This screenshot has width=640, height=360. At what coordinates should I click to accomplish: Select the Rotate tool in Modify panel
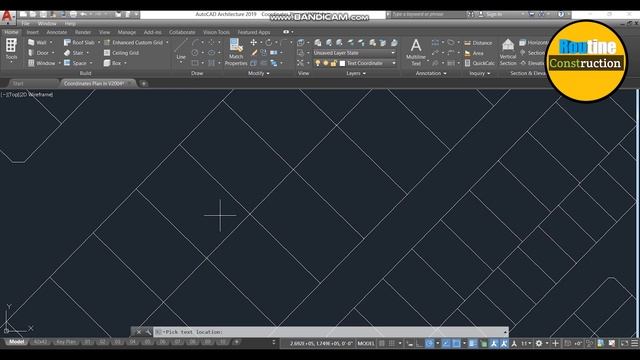tap(268, 42)
